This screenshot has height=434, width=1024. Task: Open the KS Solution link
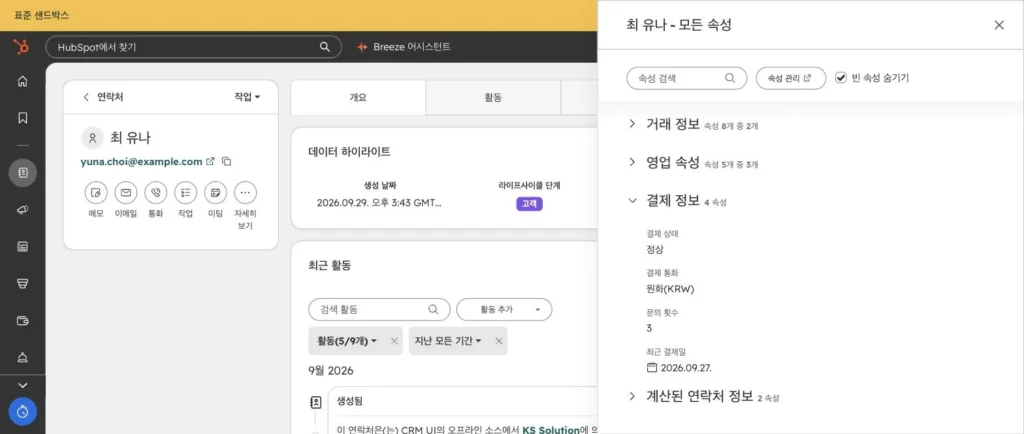coord(551,429)
